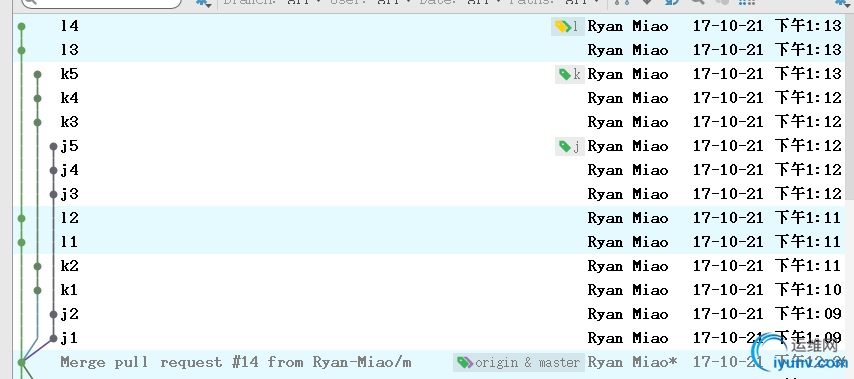Viewport: 854px width, 379px height.
Task: Select commit message k1
Action: (x=69, y=289)
